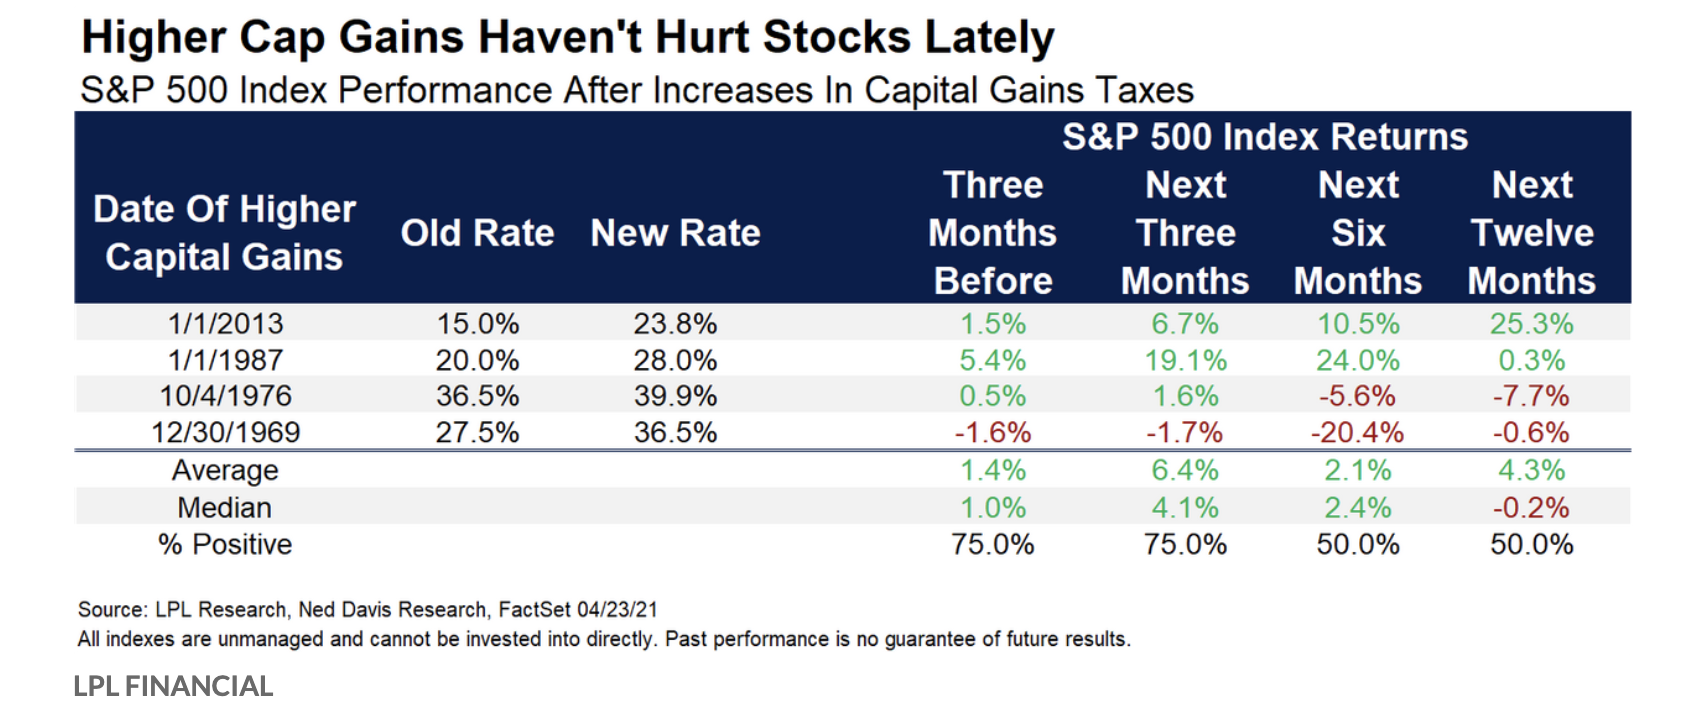Select the Old Rate column header
The image size is (1690, 716).
point(477,233)
